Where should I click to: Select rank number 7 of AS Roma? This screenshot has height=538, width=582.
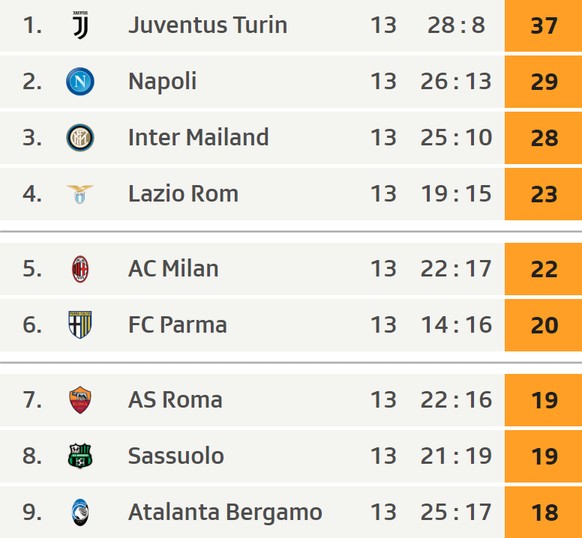tap(32, 400)
